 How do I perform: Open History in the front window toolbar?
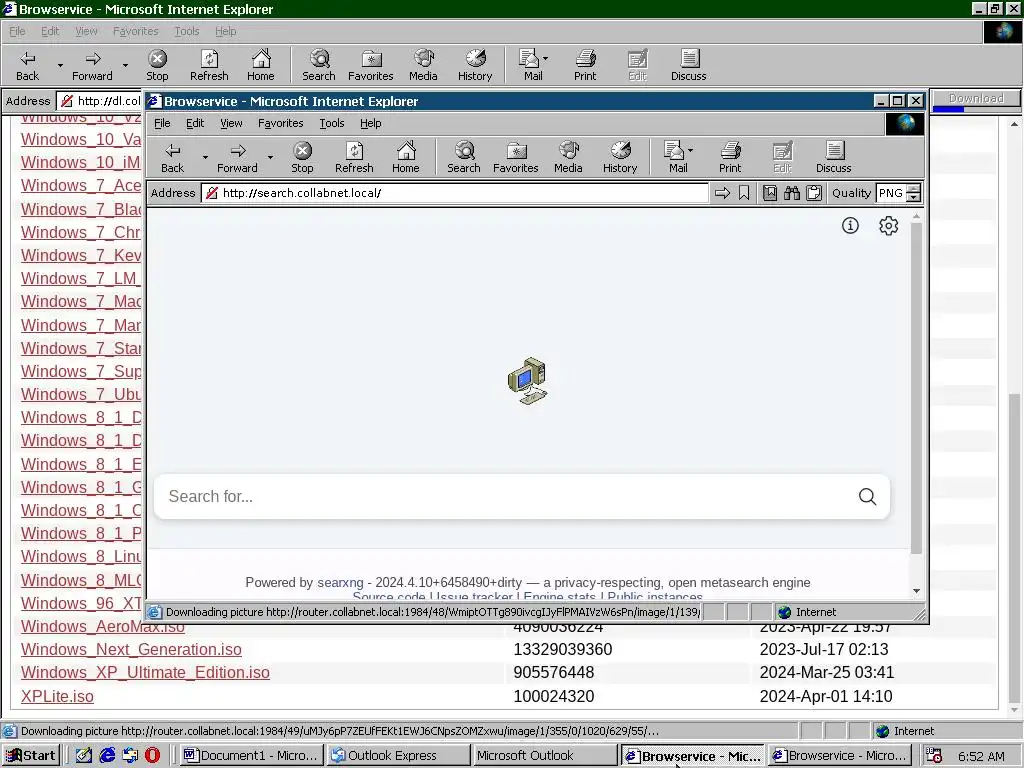click(x=620, y=157)
